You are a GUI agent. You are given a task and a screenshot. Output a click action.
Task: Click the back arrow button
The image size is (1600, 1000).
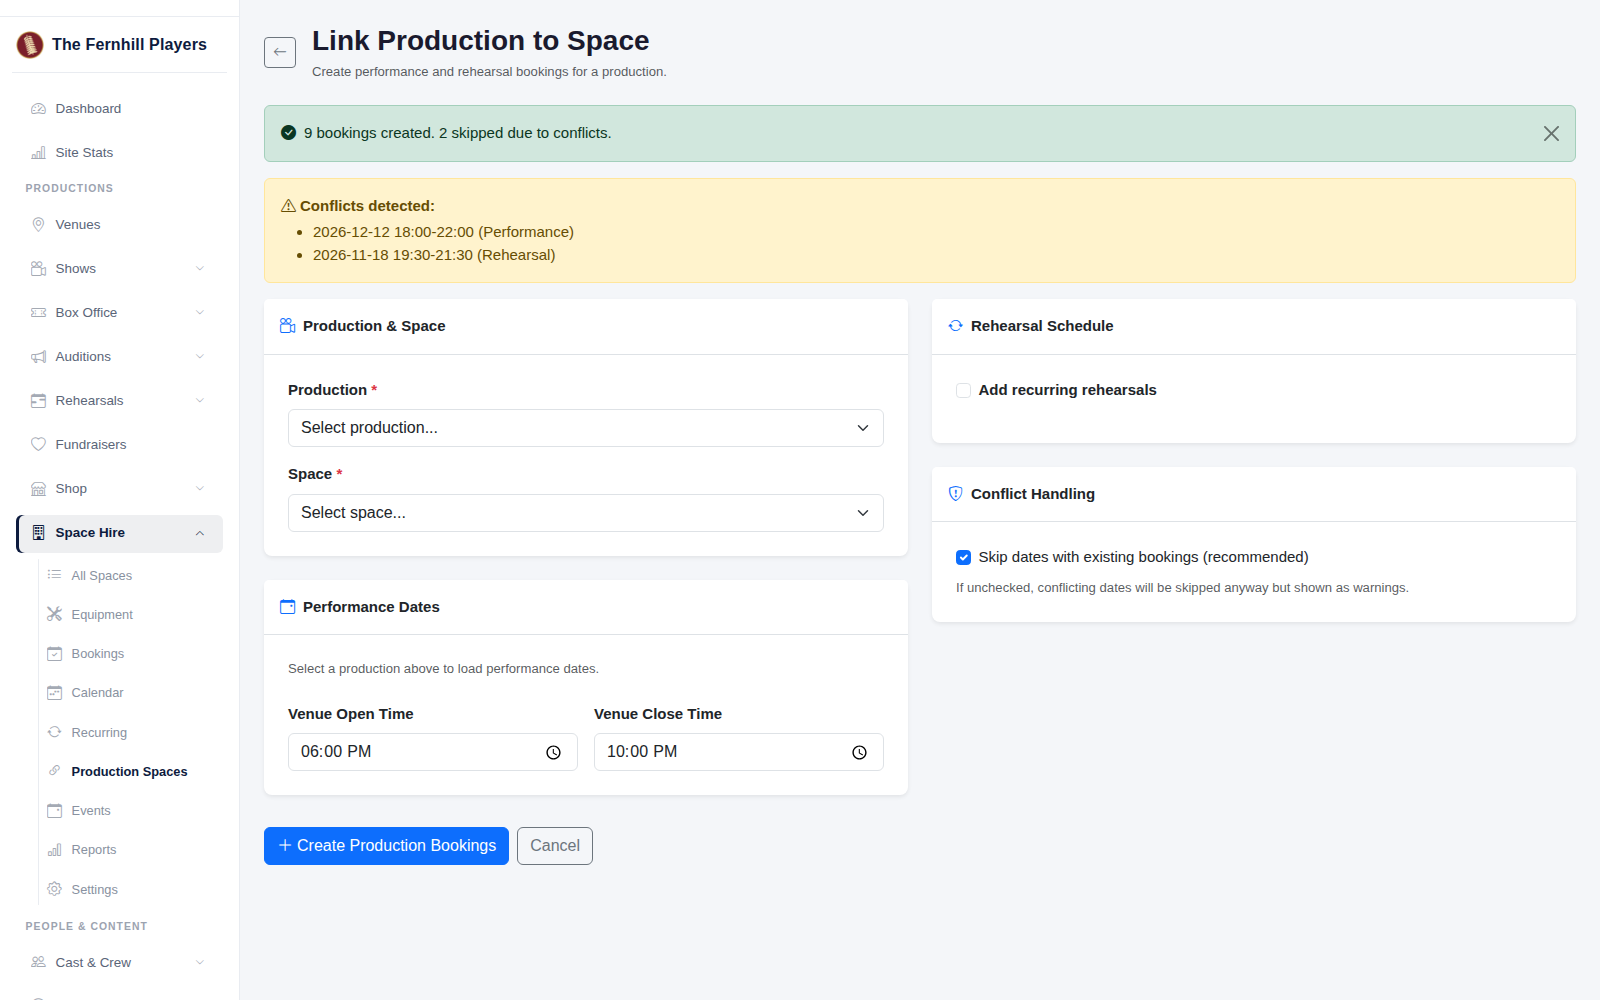[x=280, y=52]
